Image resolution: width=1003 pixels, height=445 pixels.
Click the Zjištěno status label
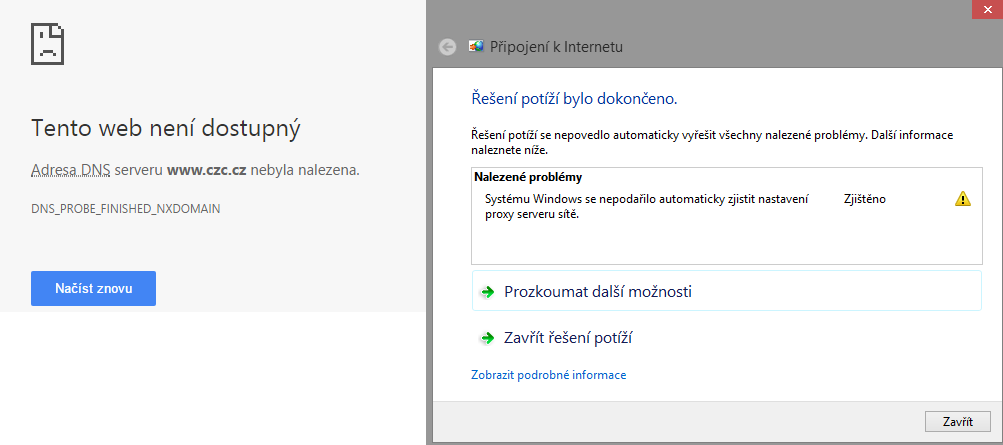(x=865, y=199)
